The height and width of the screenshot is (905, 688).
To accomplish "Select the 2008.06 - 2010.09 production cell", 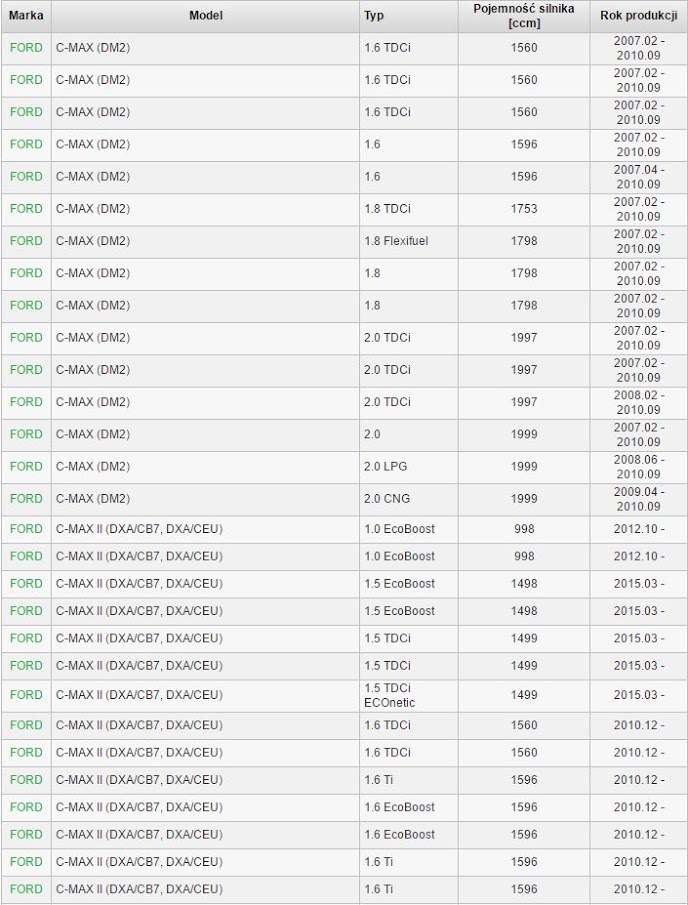I will pos(638,467).
